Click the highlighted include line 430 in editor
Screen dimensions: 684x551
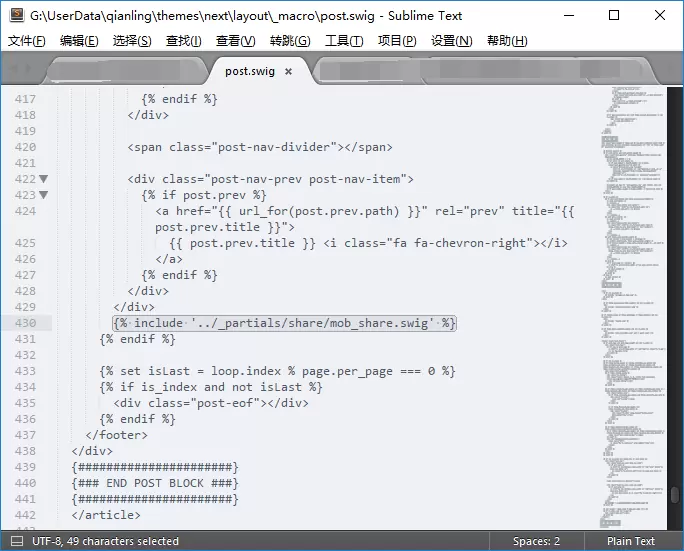click(x=284, y=323)
